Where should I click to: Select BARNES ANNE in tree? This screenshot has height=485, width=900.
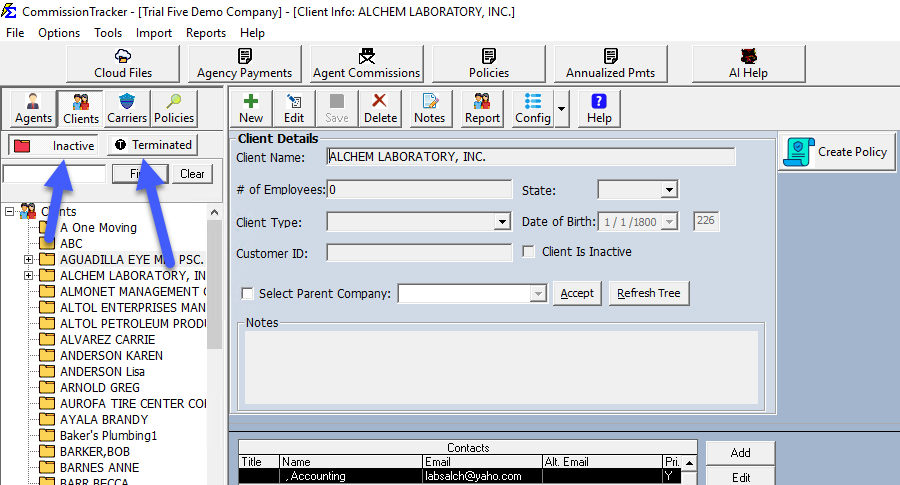(x=99, y=468)
